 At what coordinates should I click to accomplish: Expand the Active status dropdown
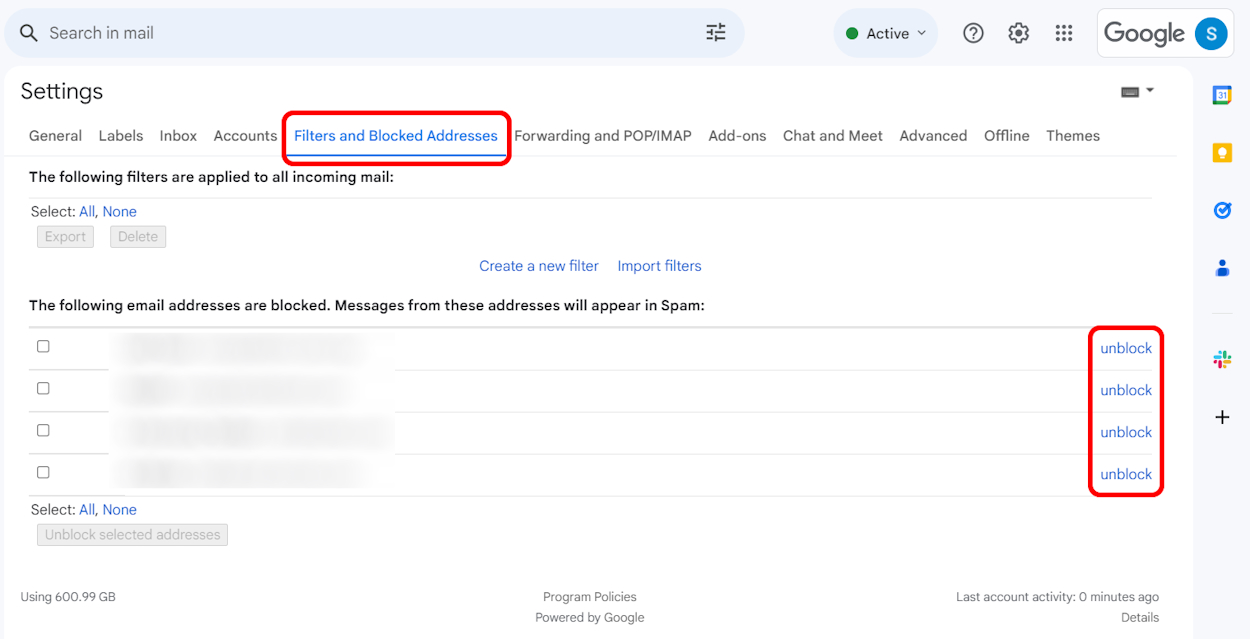885,32
